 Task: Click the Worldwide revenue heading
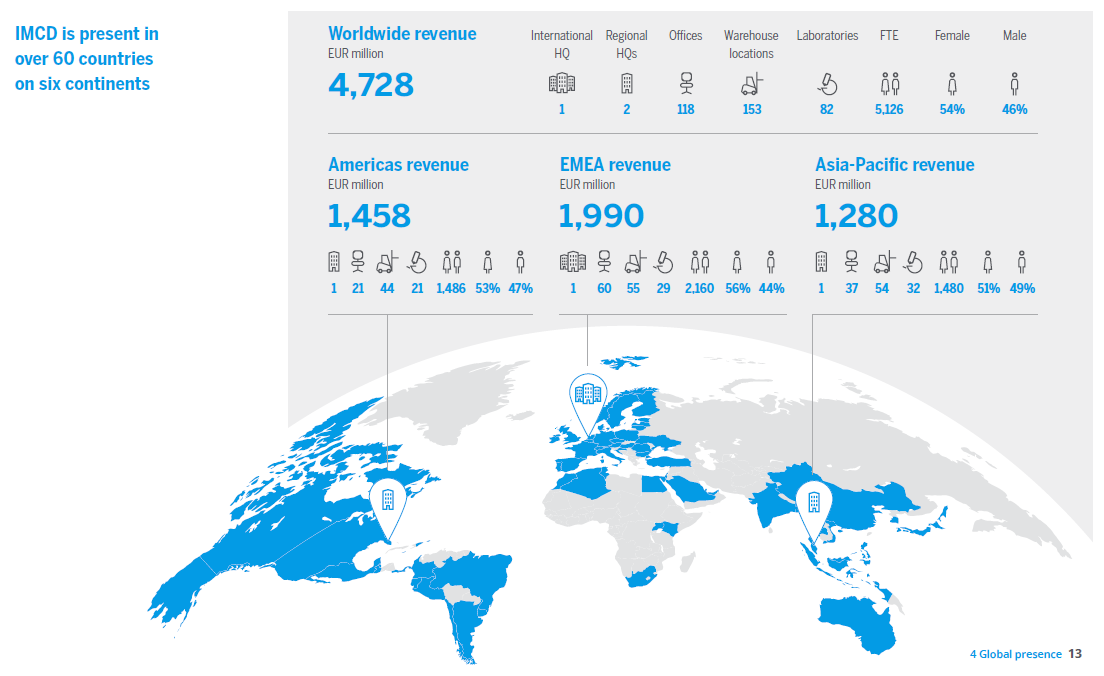402,34
